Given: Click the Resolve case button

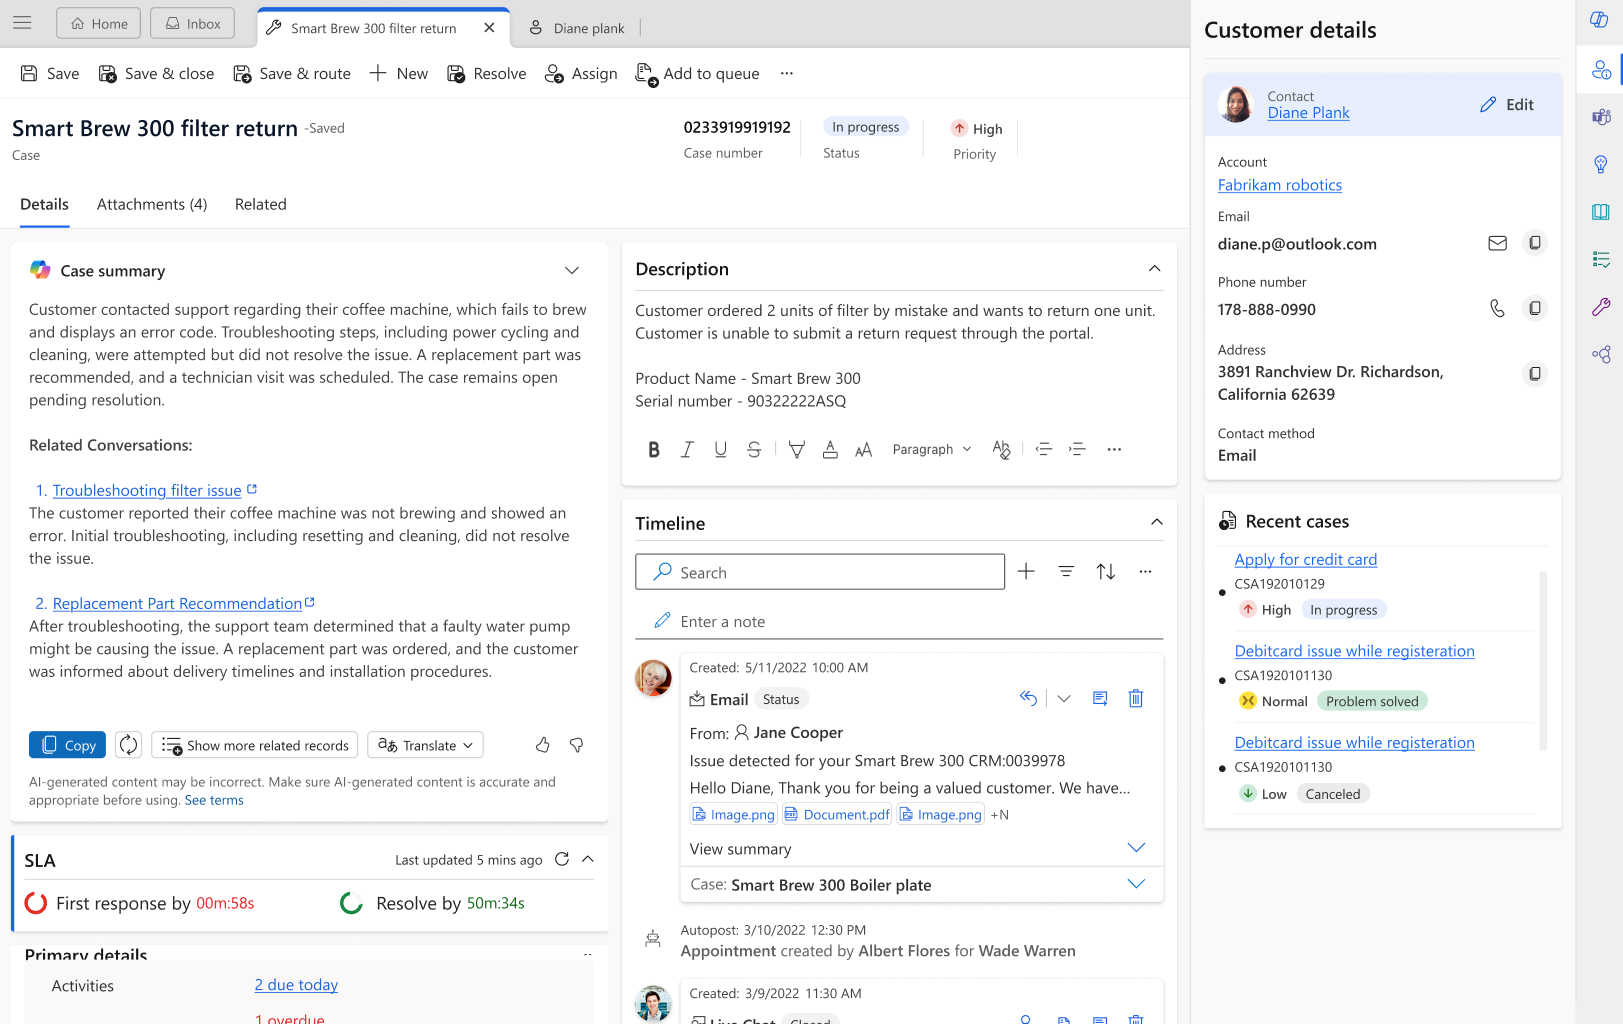Looking at the screenshot, I should (486, 74).
